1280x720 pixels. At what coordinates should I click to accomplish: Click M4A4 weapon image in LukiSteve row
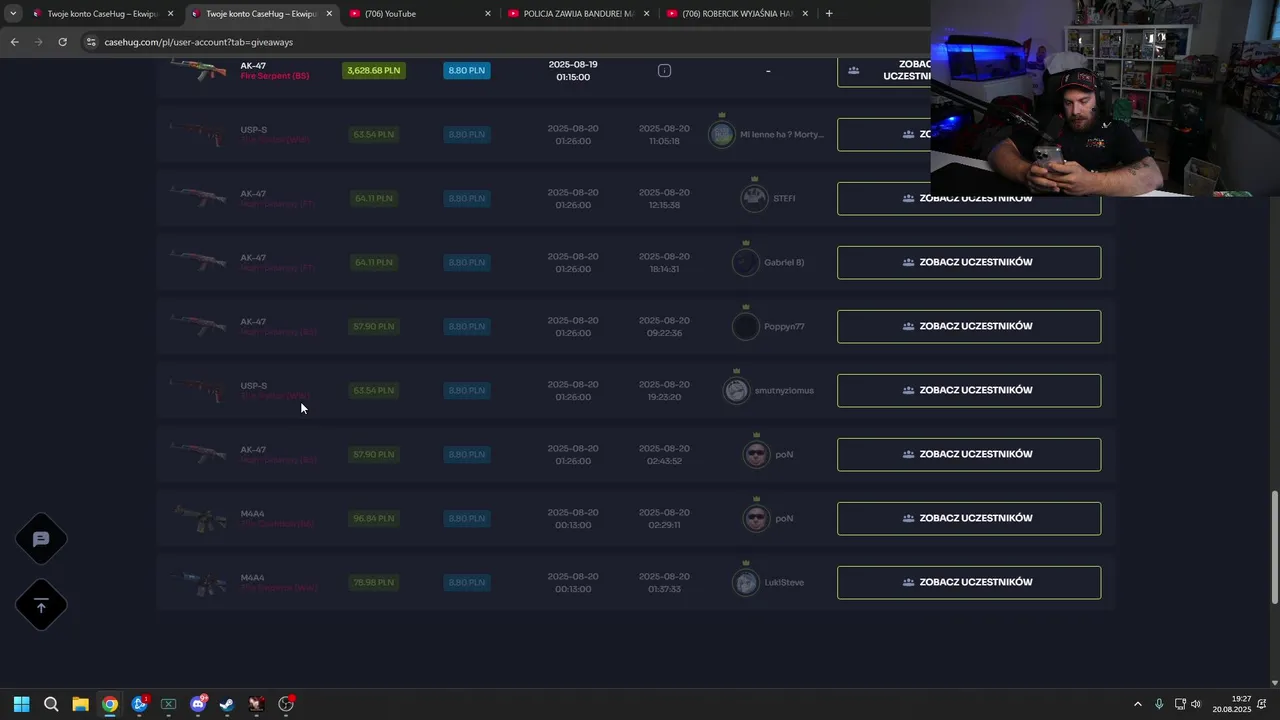tap(198, 581)
